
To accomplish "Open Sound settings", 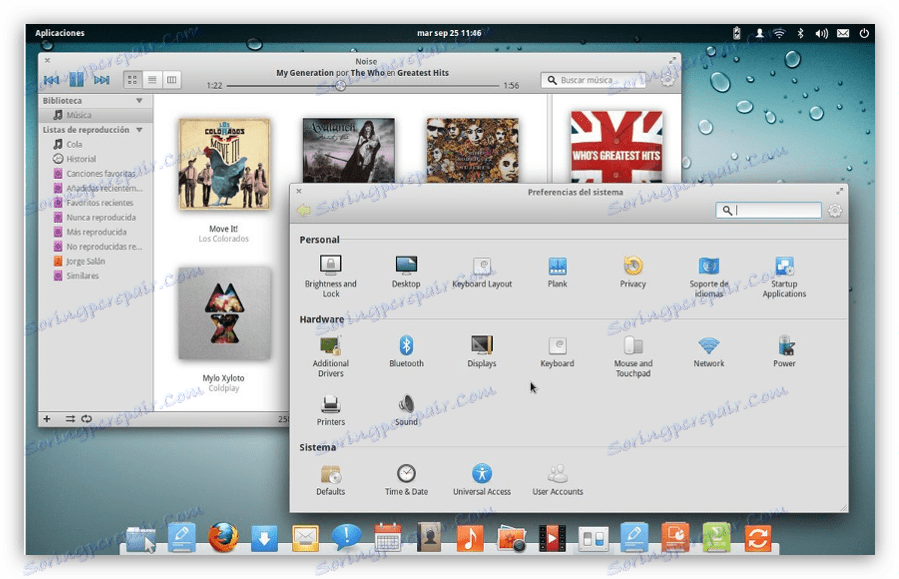I will [406, 409].
